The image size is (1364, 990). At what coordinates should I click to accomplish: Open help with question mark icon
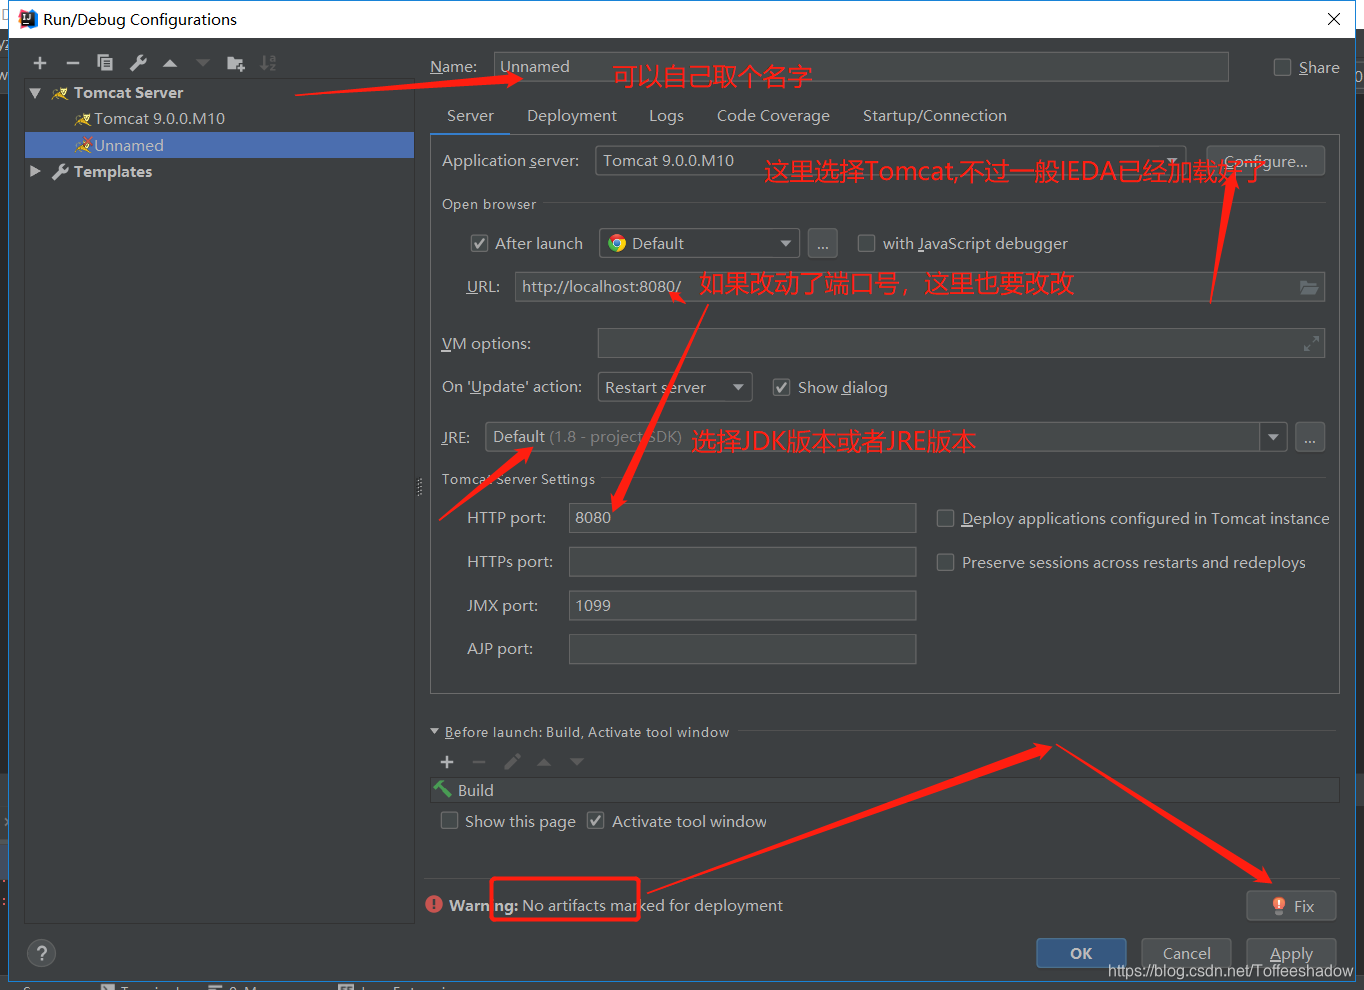41,953
